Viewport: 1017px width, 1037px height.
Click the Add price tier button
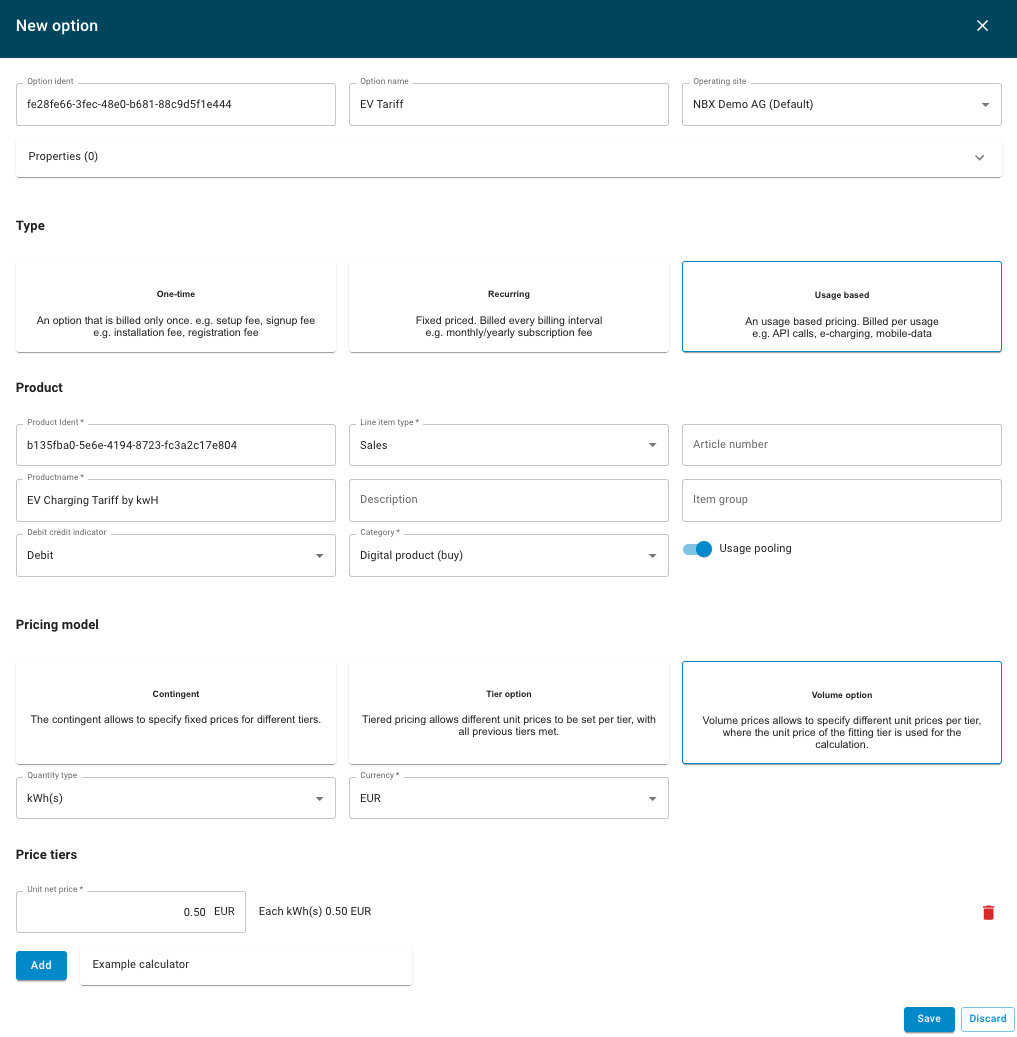41,966
